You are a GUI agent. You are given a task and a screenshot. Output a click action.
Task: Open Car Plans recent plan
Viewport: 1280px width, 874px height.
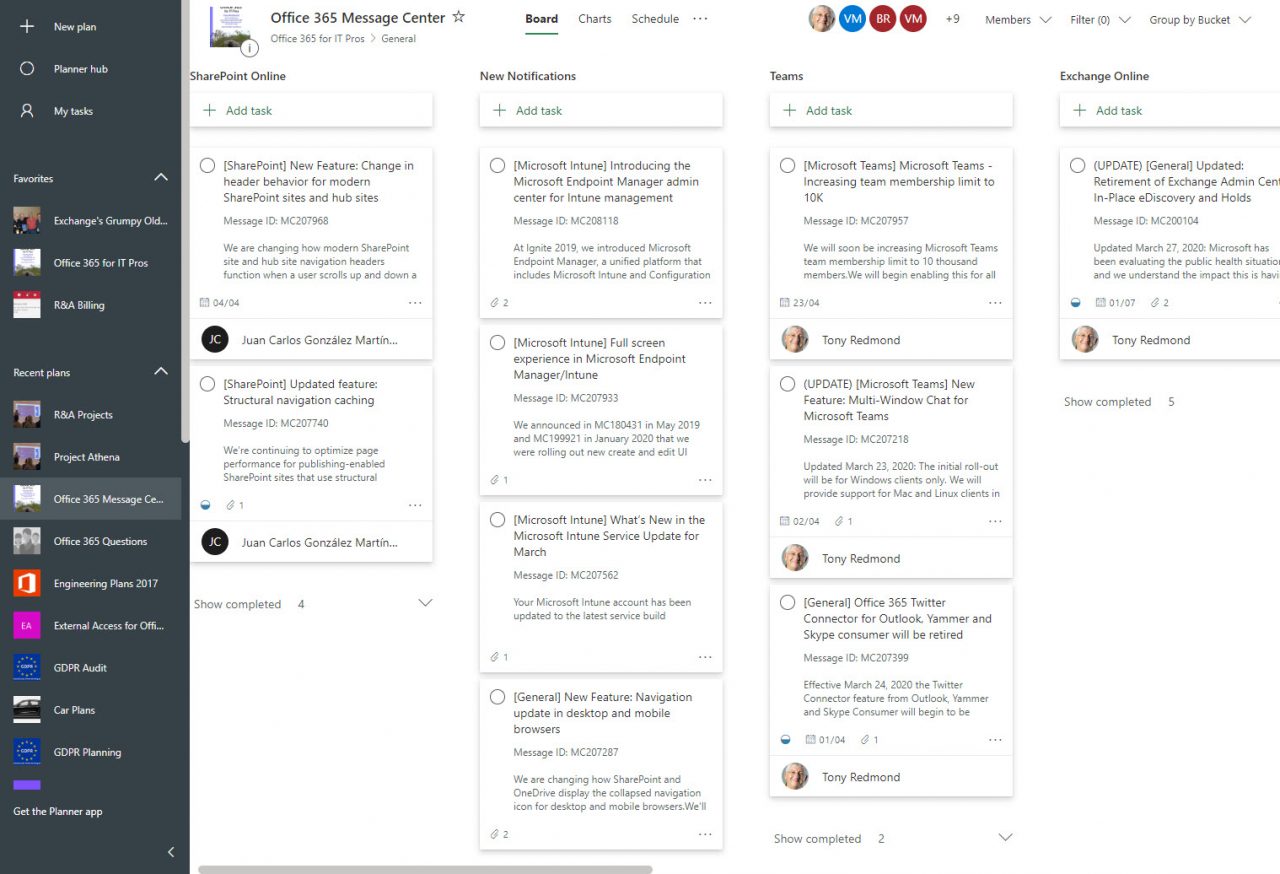tap(90, 710)
